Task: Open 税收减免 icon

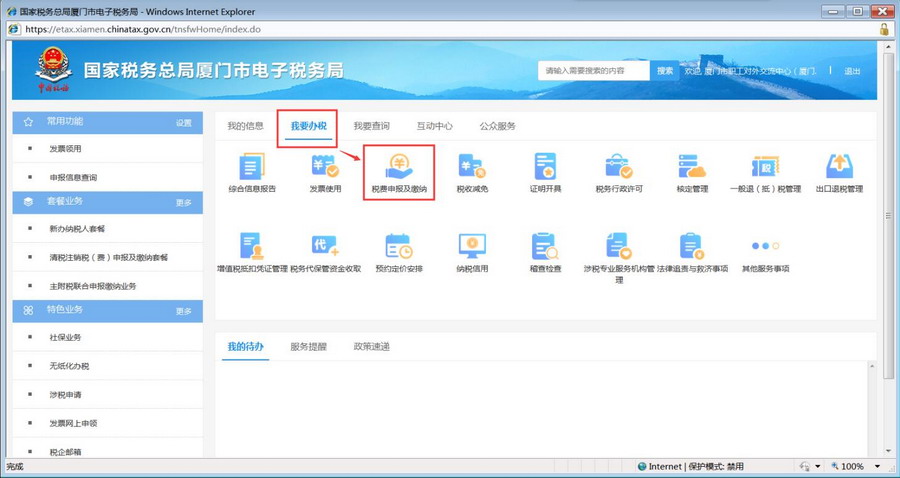Action: (x=472, y=166)
